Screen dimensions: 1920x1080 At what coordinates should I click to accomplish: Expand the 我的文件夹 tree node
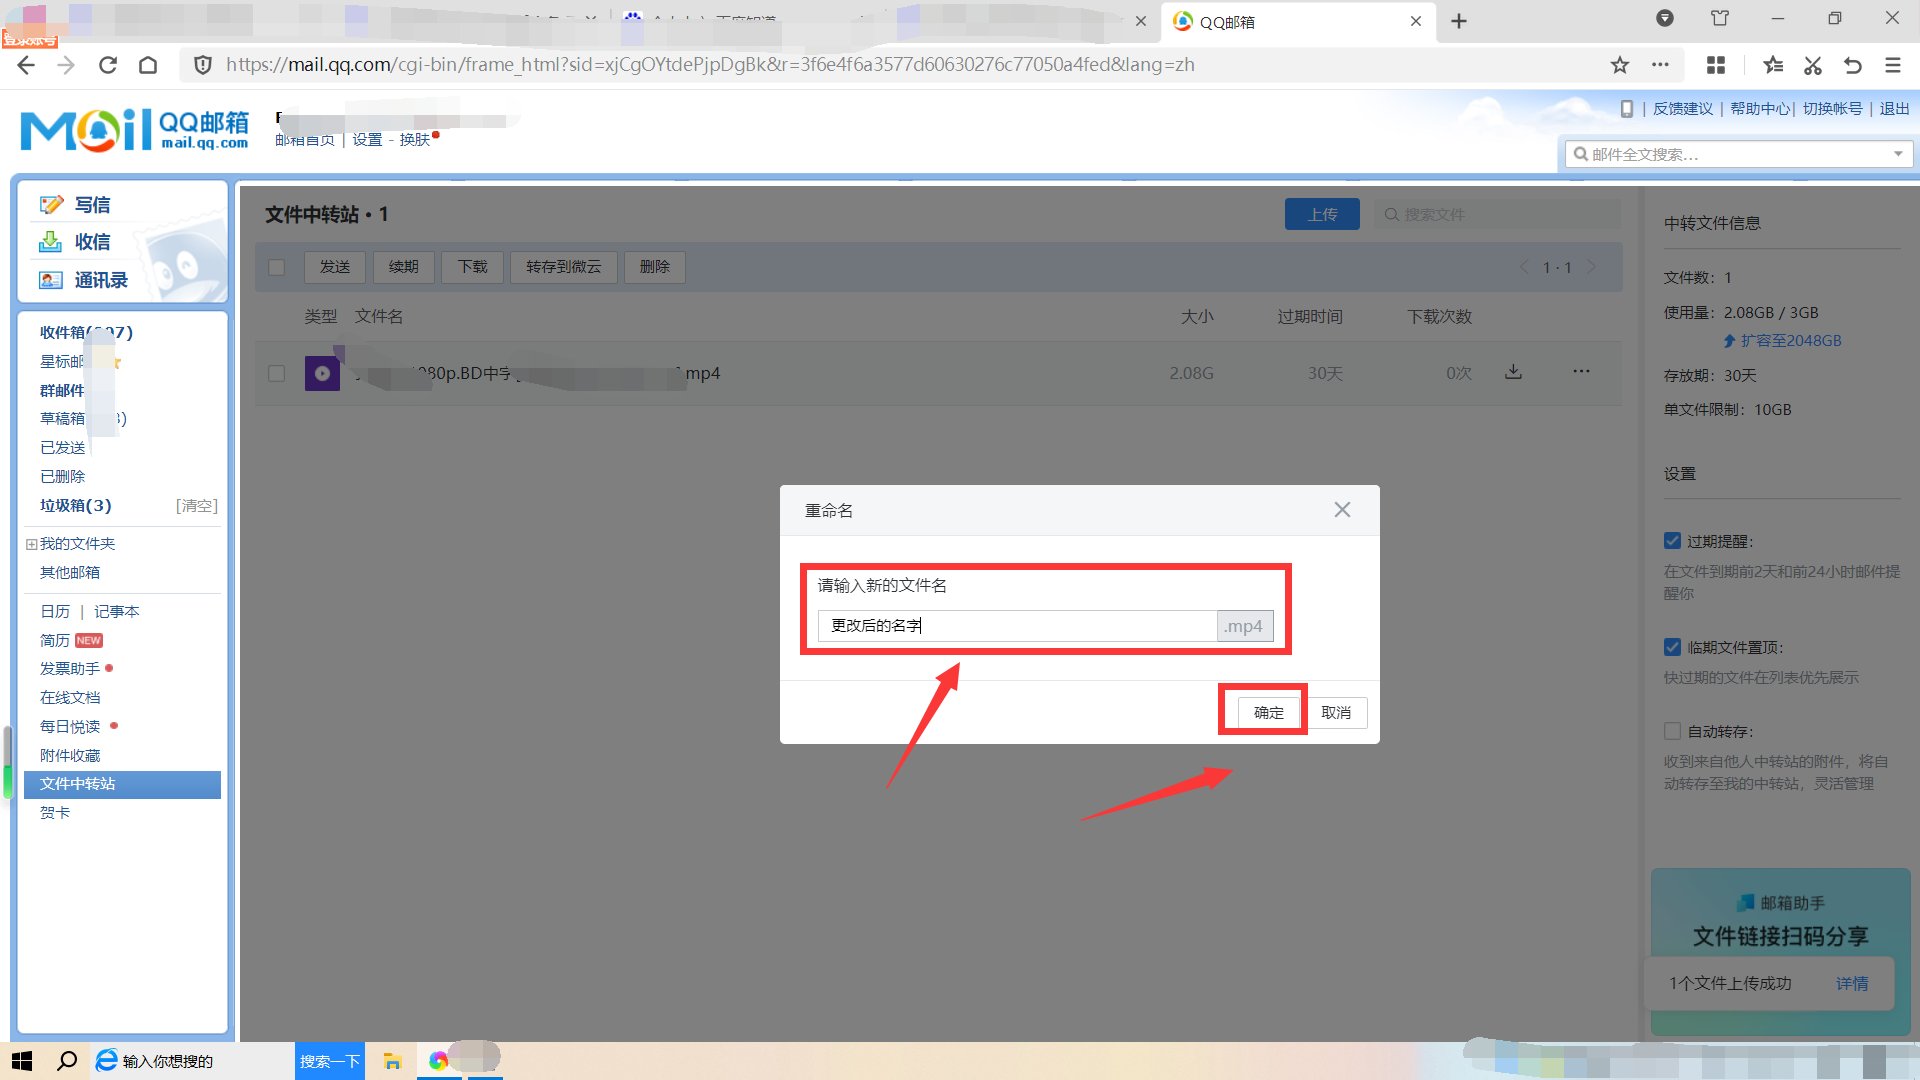[31, 544]
